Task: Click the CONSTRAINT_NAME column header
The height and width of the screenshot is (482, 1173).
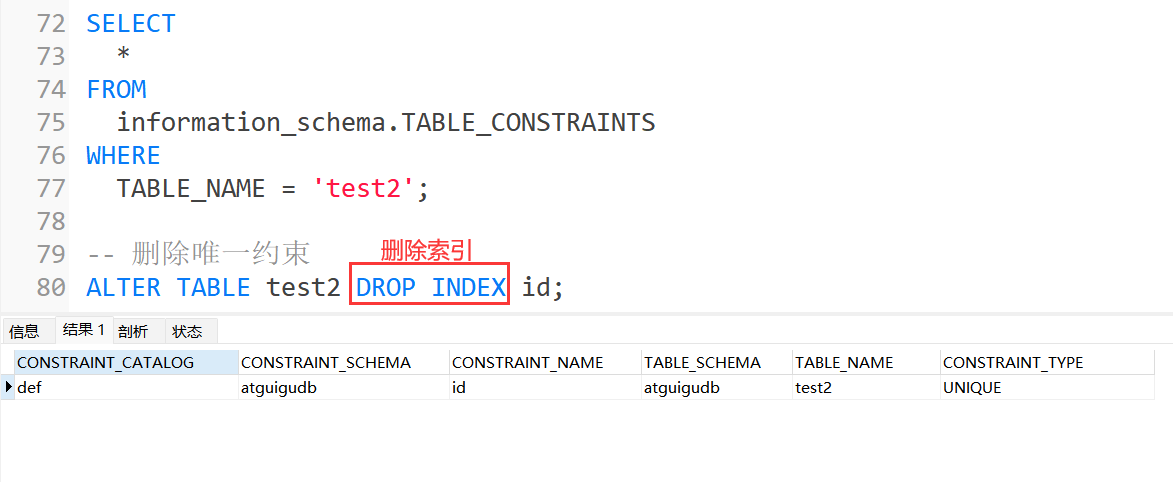Action: (x=527, y=362)
